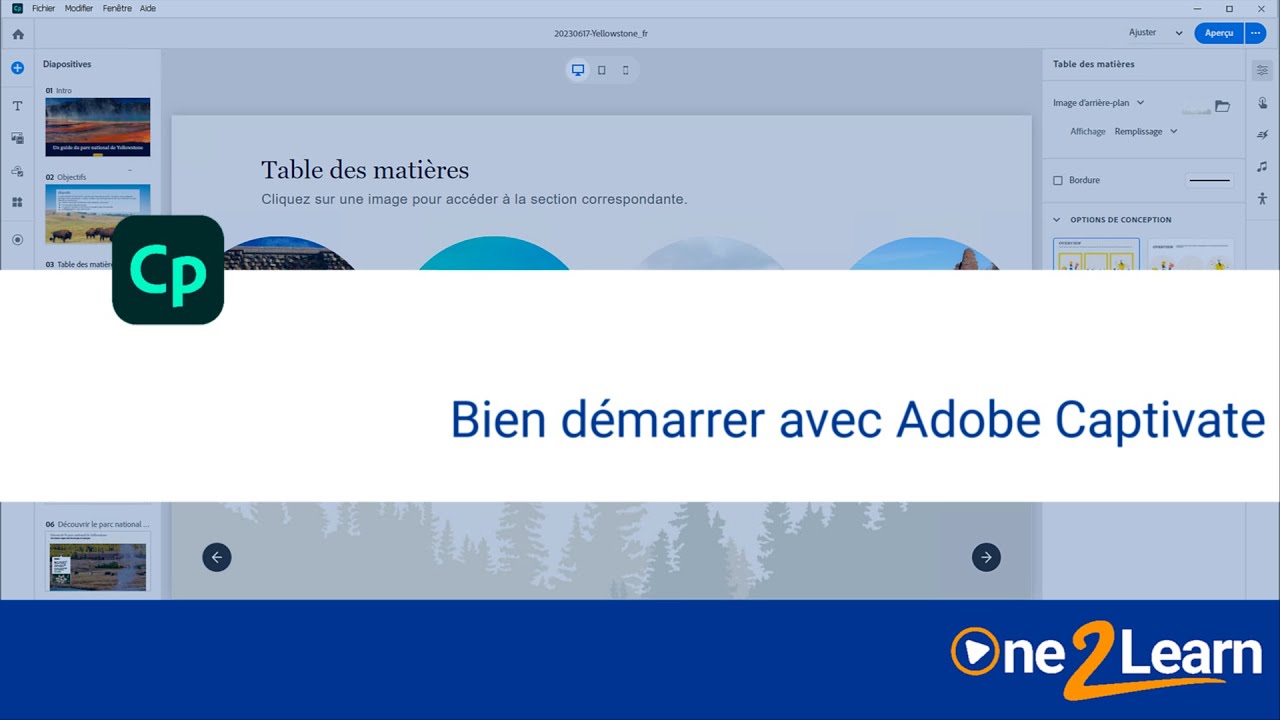Image resolution: width=1280 pixels, height=720 pixels.
Task: Open the Ajuster zoom dropdown
Action: 1156,33
